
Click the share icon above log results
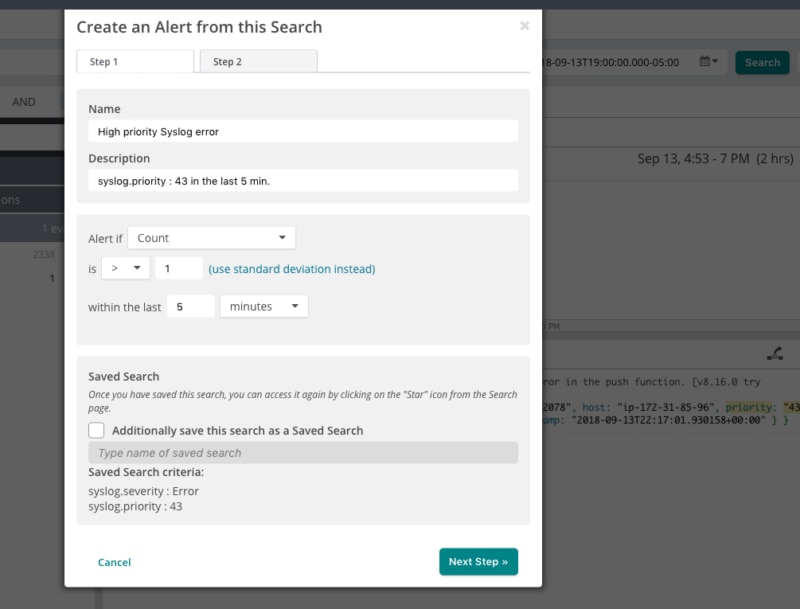click(x=773, y=353)
